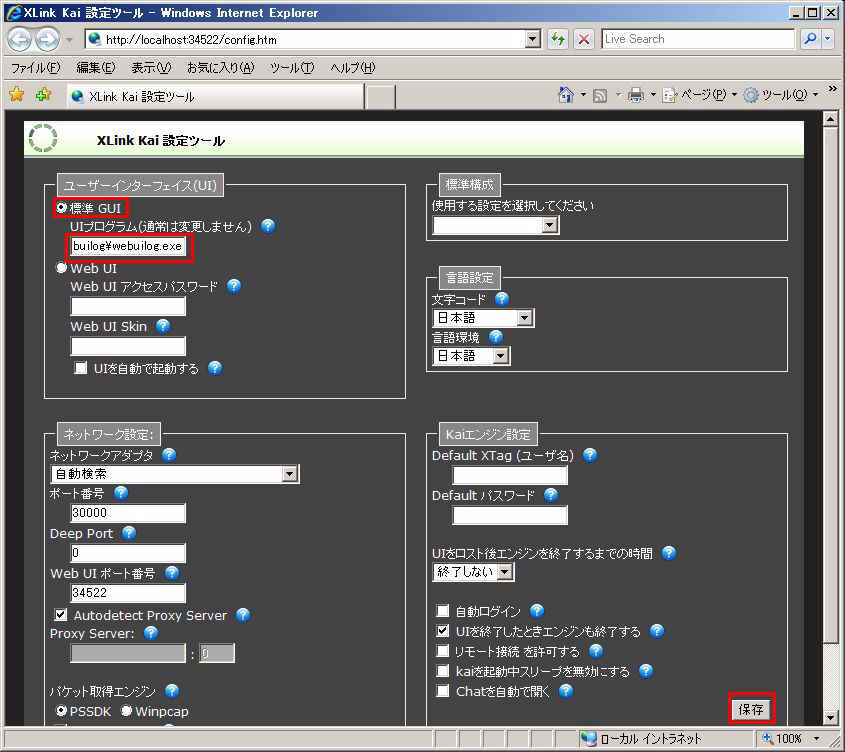Show help for 自動ログイン
Image resolution: width=845 pixels, height=752 pixels.
point(537,611)
